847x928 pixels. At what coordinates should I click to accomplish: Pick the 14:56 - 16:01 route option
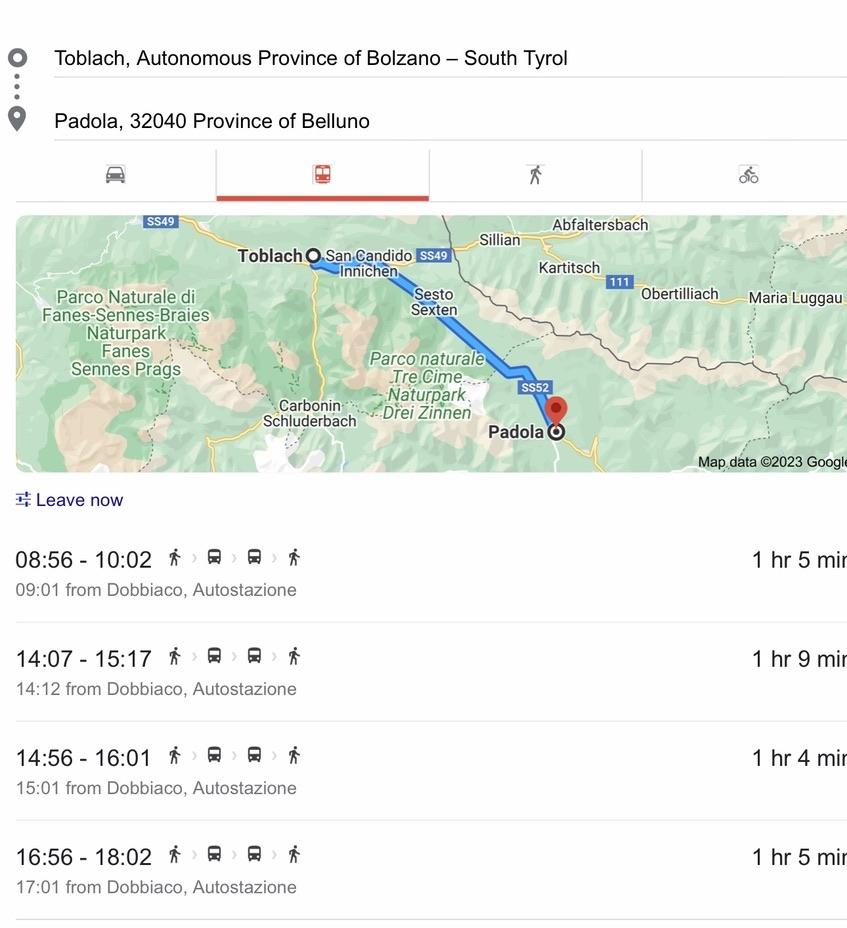(84, 757)
